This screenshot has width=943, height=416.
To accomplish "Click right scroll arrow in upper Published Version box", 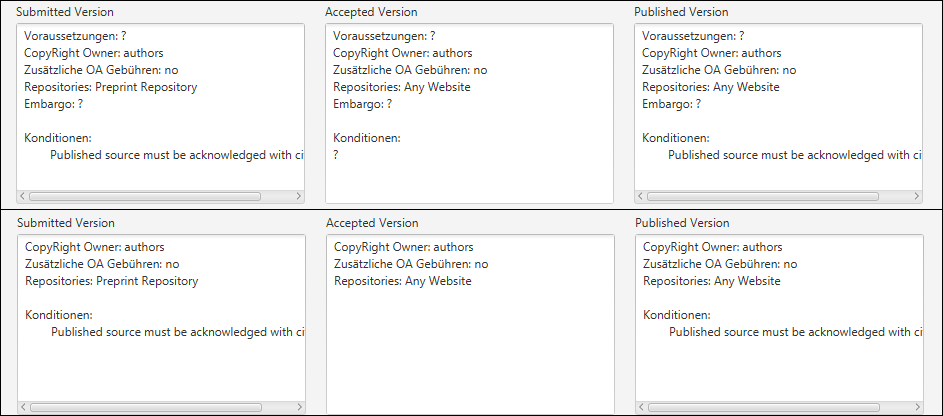I will [916, 197].
